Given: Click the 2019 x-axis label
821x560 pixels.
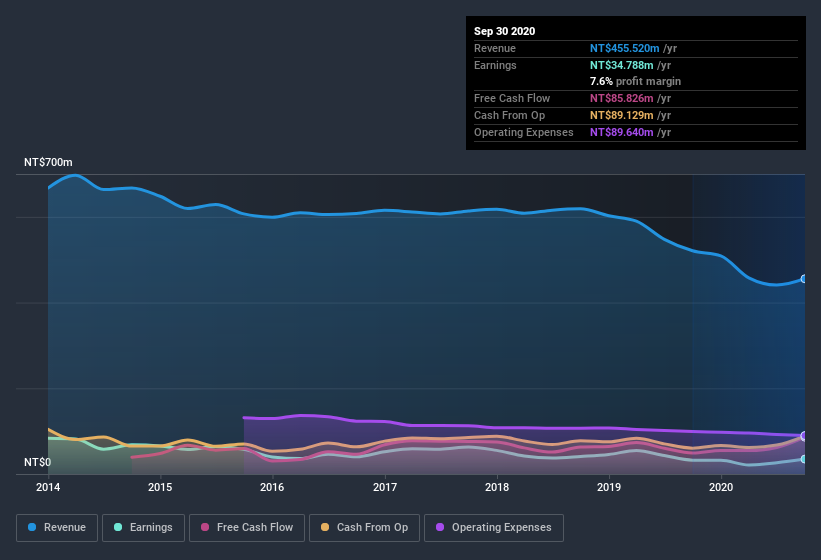Looking at the screenshot, I should pyautogui.click(x=609, y=487).
